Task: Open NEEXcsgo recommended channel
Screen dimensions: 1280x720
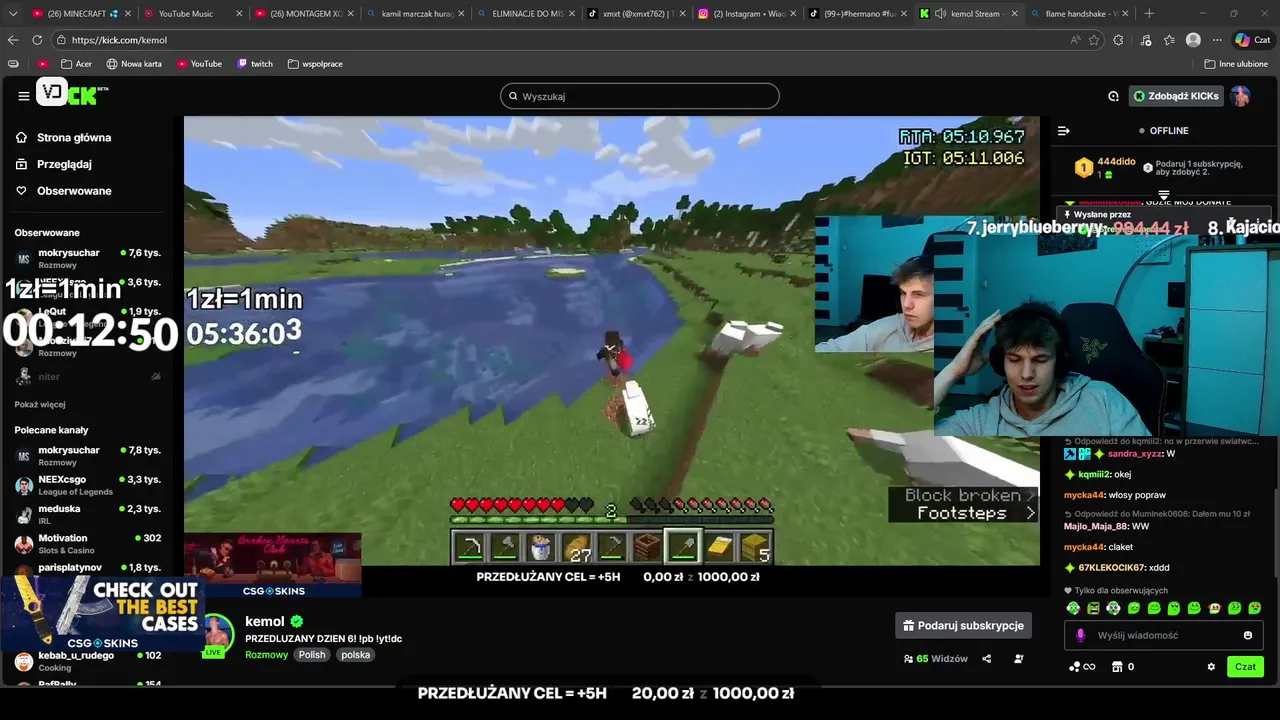Action: [x=88, y=485]
